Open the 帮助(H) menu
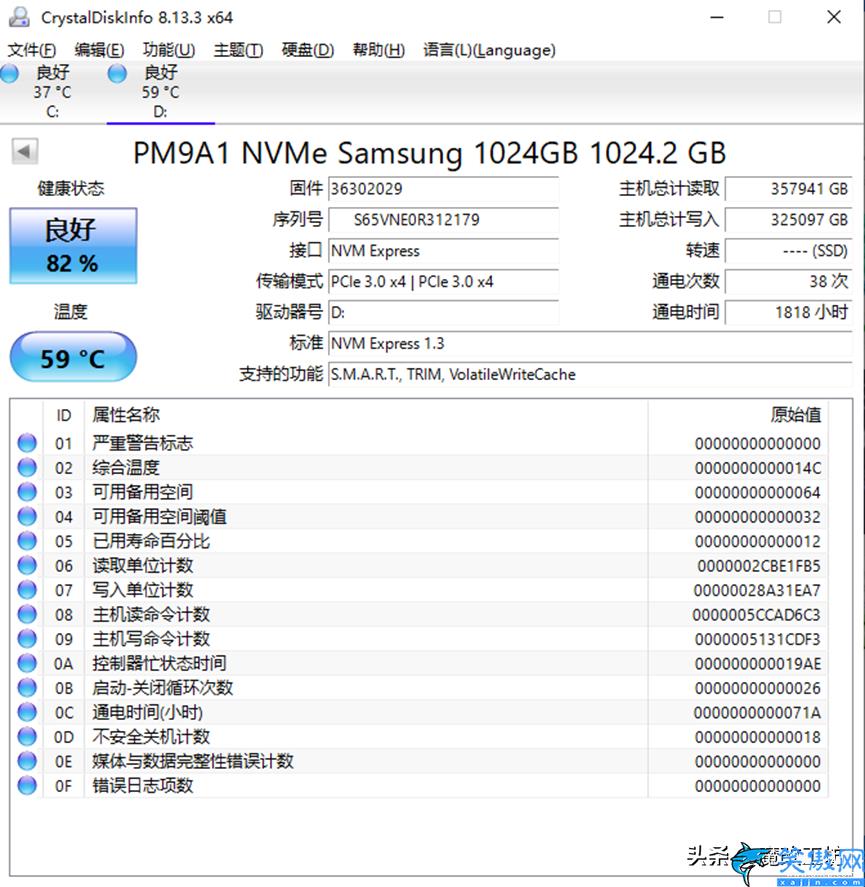This screenshot has height=887, width=865. coord(378,50)
